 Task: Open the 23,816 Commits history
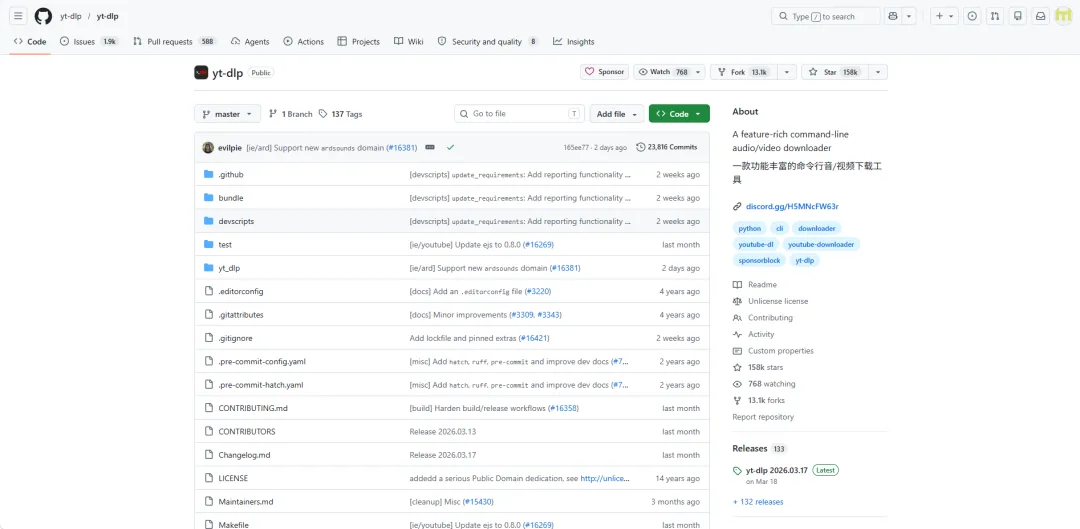pyautogui.click(x=667, y=147)
